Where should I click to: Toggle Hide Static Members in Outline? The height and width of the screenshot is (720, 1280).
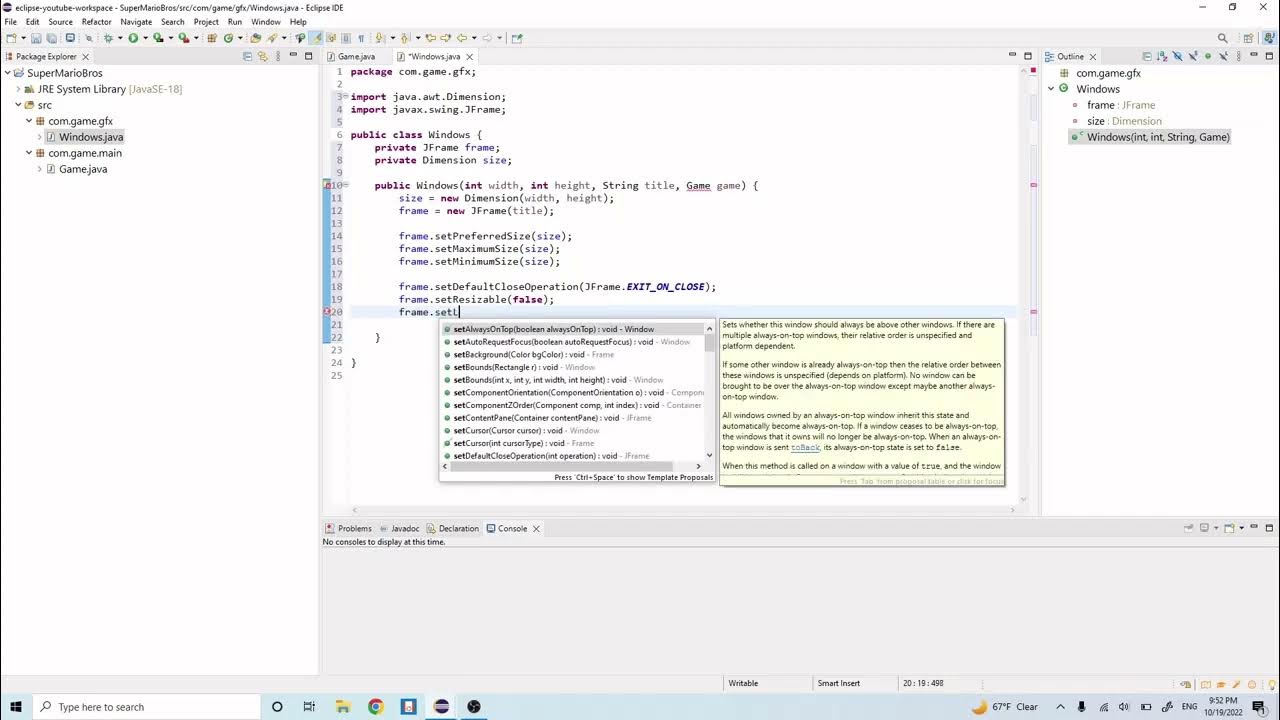click(x=1193, y=56)
